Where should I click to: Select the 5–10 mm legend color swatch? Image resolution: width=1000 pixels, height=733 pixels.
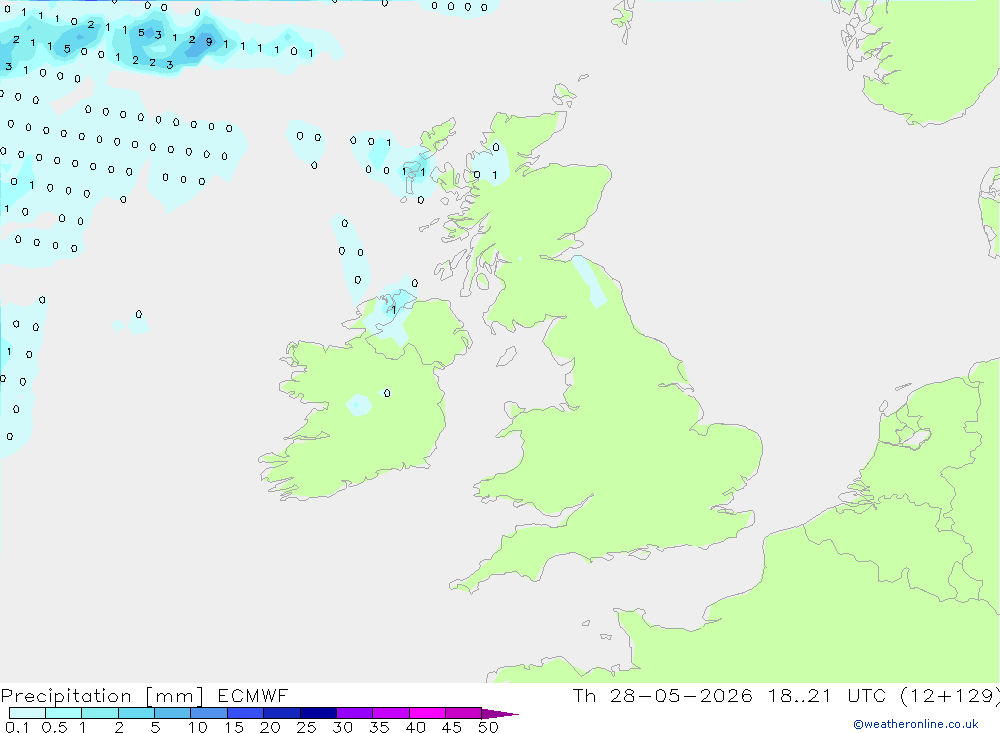click(x=172, y=713)
